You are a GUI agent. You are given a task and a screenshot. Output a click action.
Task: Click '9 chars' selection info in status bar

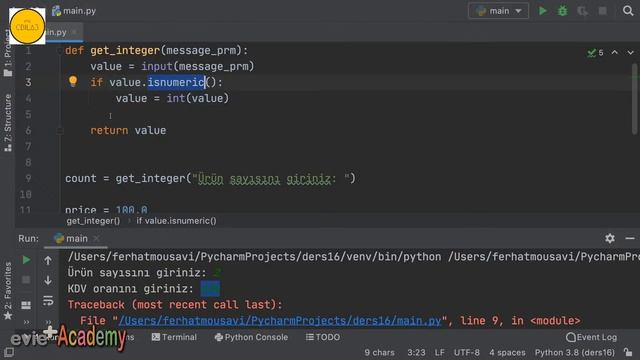coord(379,353)
